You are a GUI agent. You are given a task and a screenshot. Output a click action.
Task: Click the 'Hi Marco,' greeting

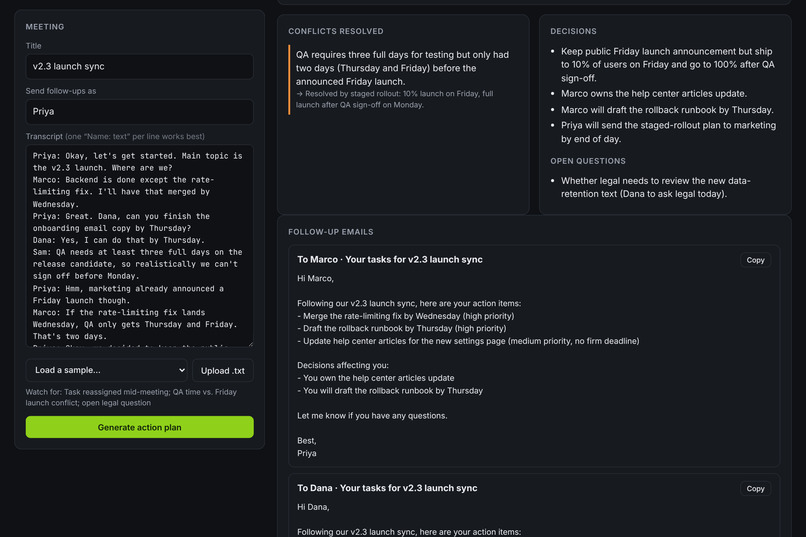315,279
